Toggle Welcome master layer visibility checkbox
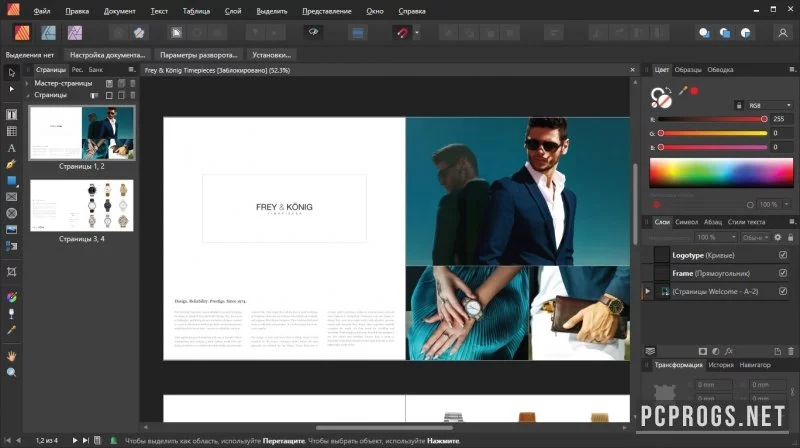The height and width of the screenshot is (448, 800). [x=783, y=291]
